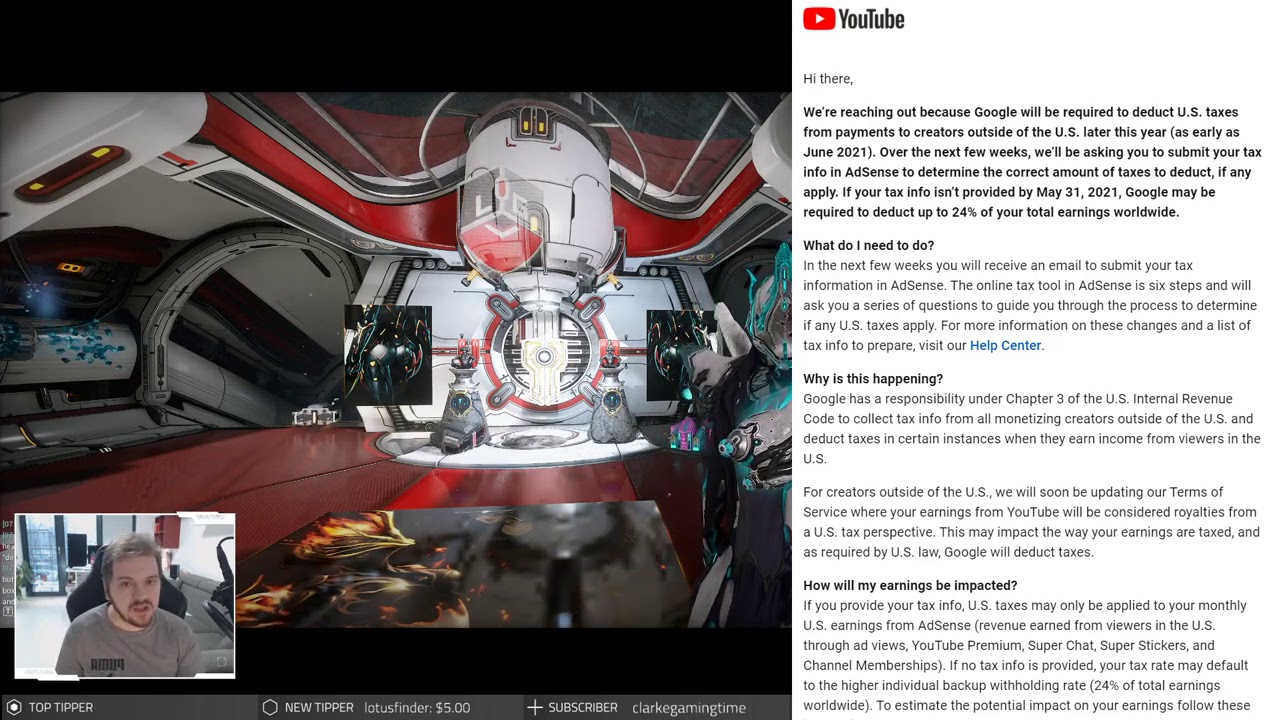Screen dimensions: 1280x720
Task: Click the left warframe poster on wall
Action: click(388, 354)
